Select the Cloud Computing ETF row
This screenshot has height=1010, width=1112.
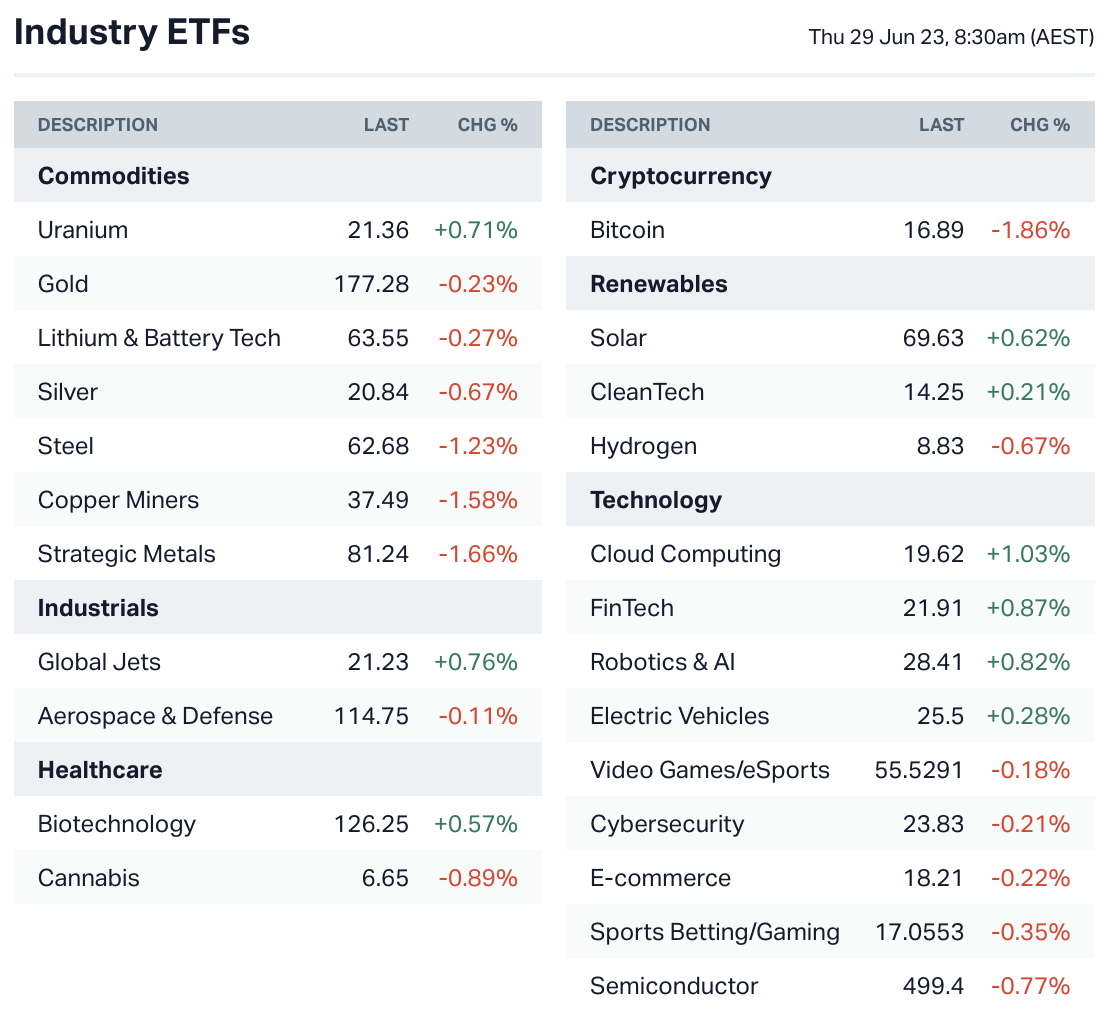[x=685, y=554]
